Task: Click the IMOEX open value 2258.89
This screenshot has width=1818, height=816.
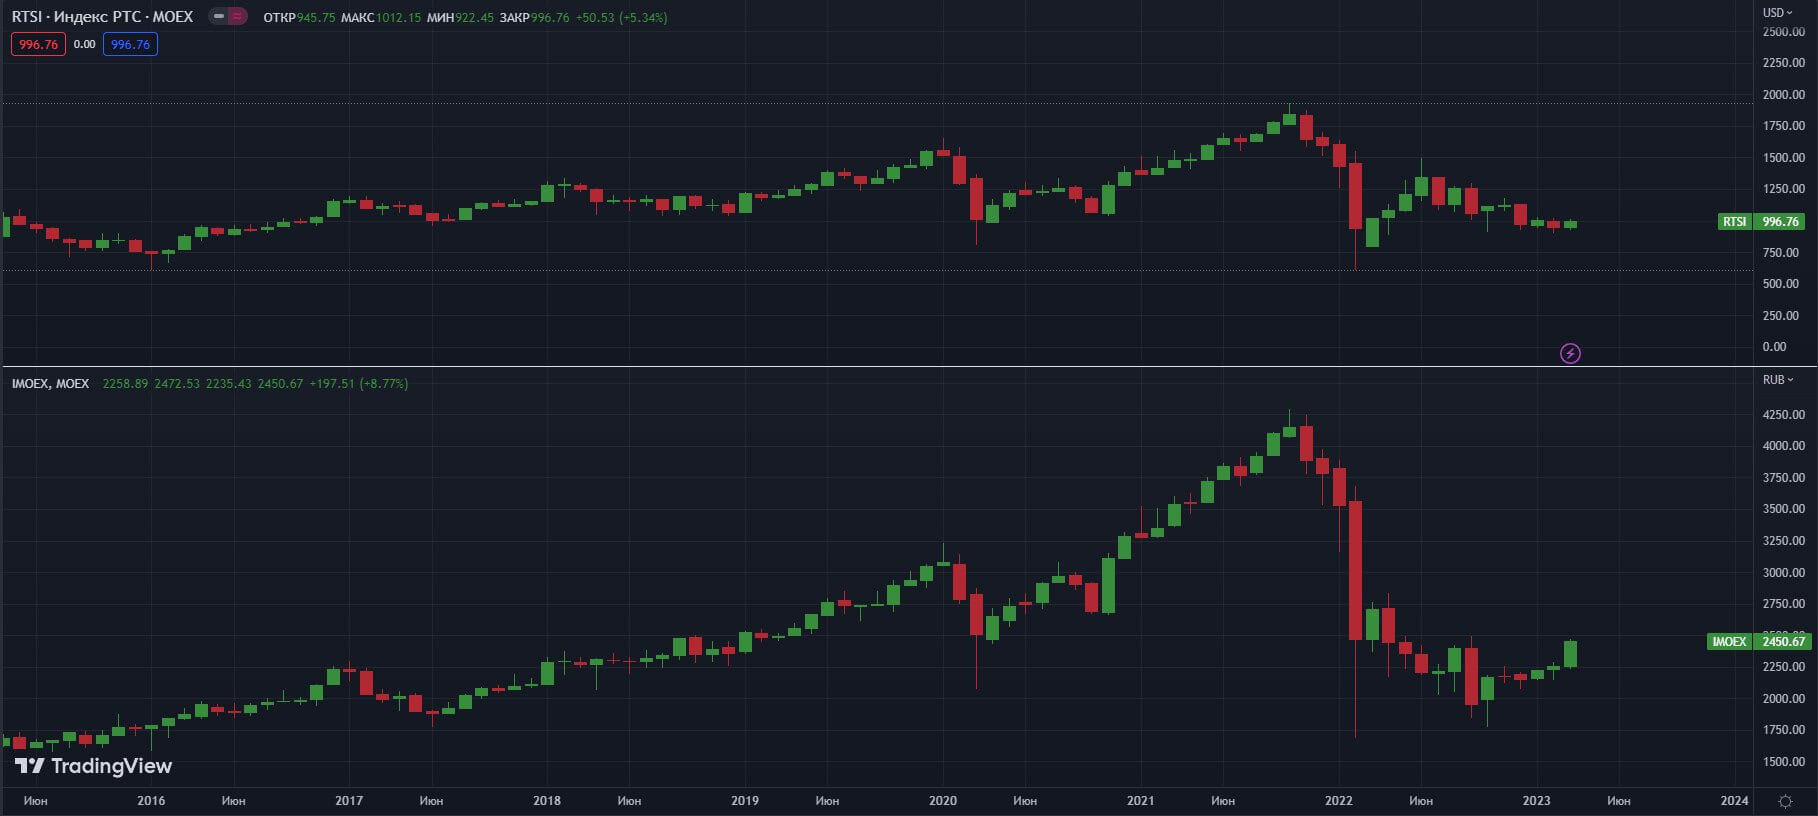Action: (125, 384)
